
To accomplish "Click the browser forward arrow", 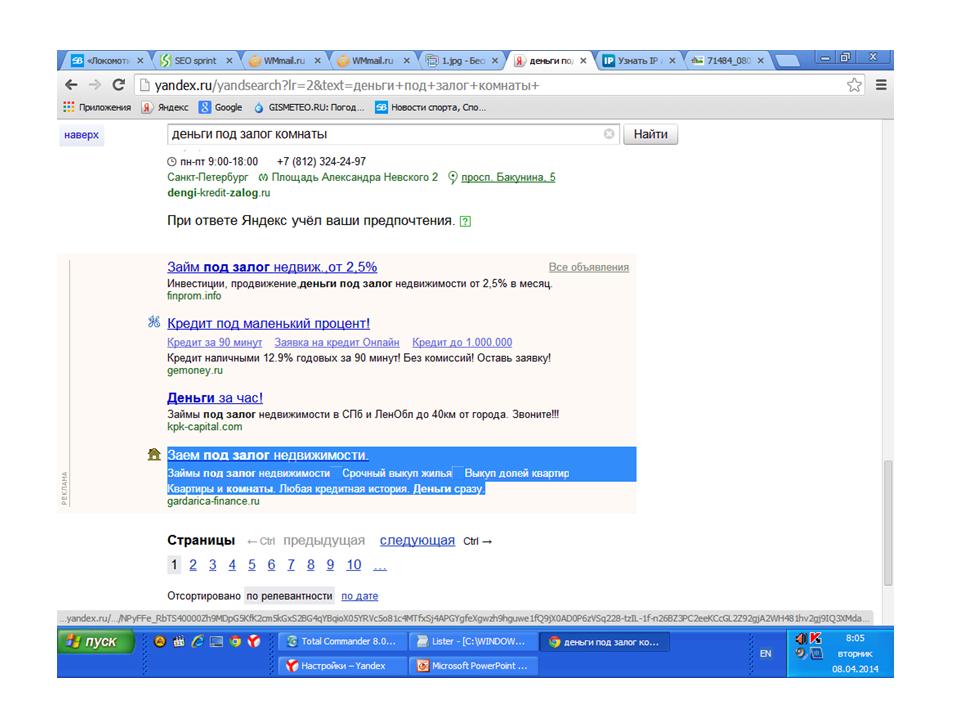I will [x=95, y=85].
